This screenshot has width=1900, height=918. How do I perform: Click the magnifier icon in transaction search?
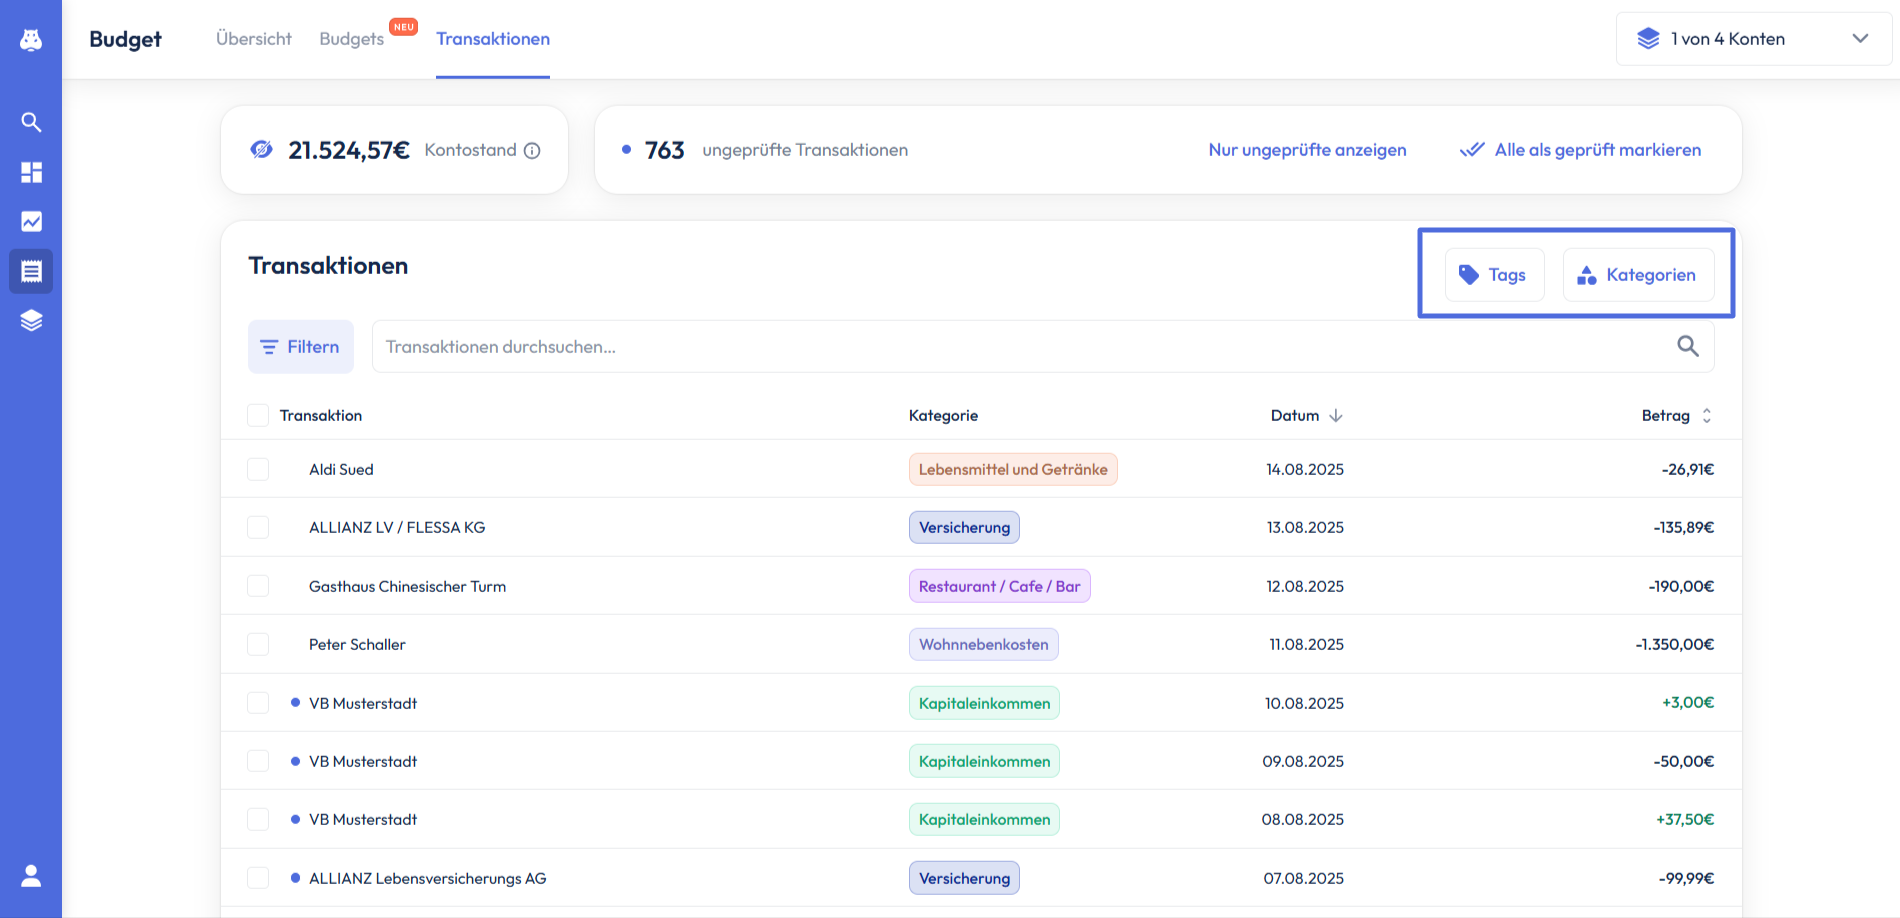click(1687, 346)
